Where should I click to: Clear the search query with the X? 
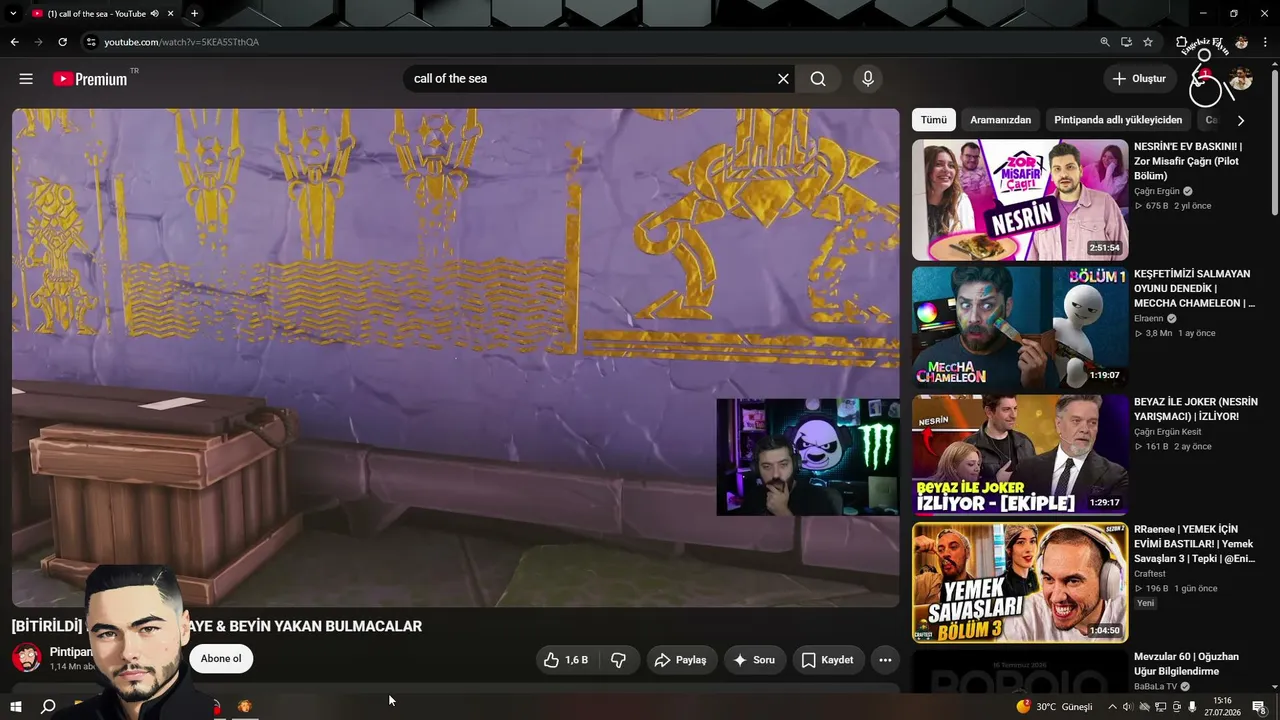coord(783,79)
